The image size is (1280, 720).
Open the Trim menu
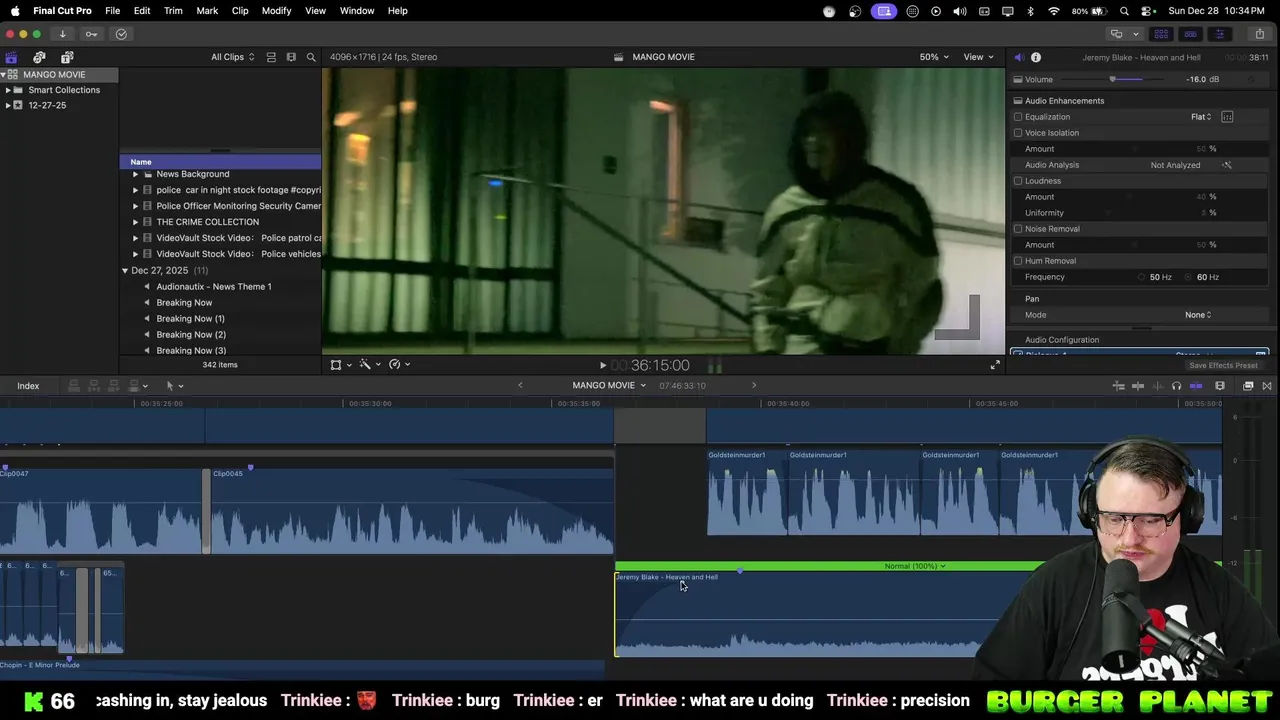[x=173, y=11]
